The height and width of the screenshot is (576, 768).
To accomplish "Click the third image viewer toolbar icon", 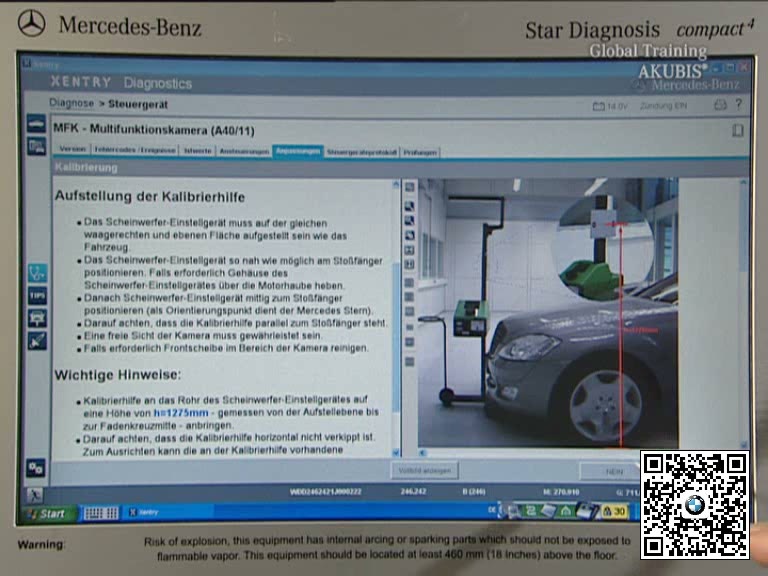I will point(409,221).
